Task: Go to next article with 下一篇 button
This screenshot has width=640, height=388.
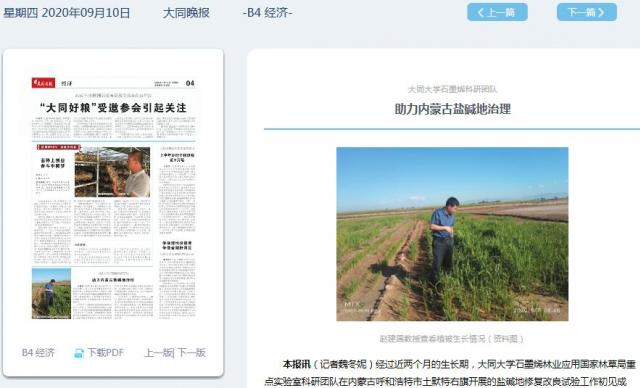Action: click(587, 12)
